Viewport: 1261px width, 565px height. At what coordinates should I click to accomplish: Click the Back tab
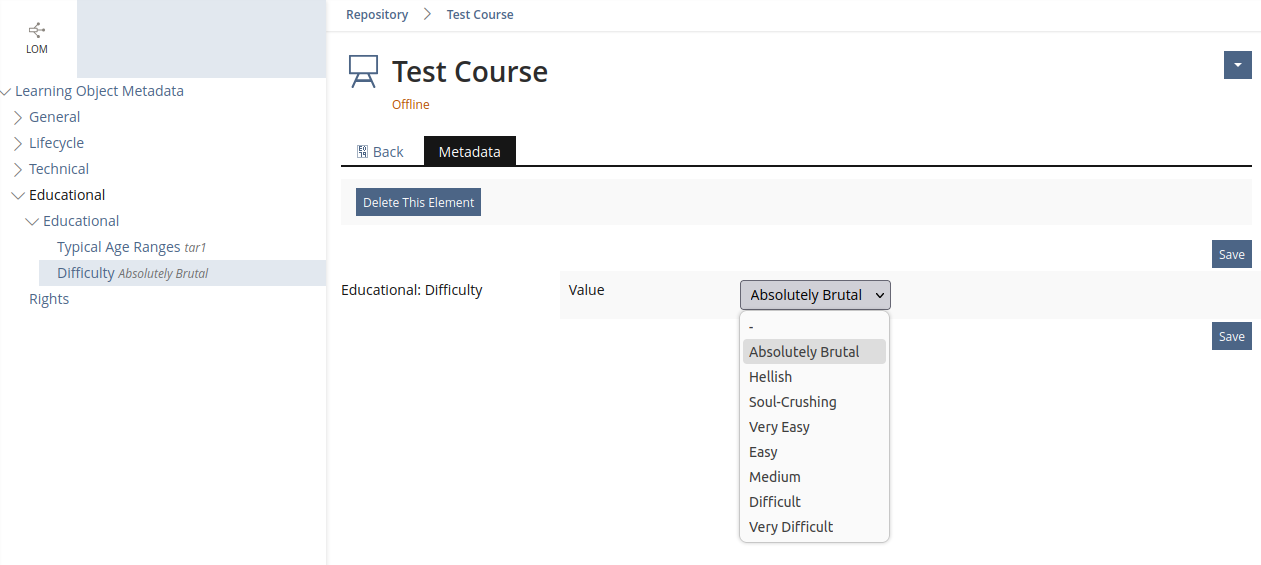point(380,152)
